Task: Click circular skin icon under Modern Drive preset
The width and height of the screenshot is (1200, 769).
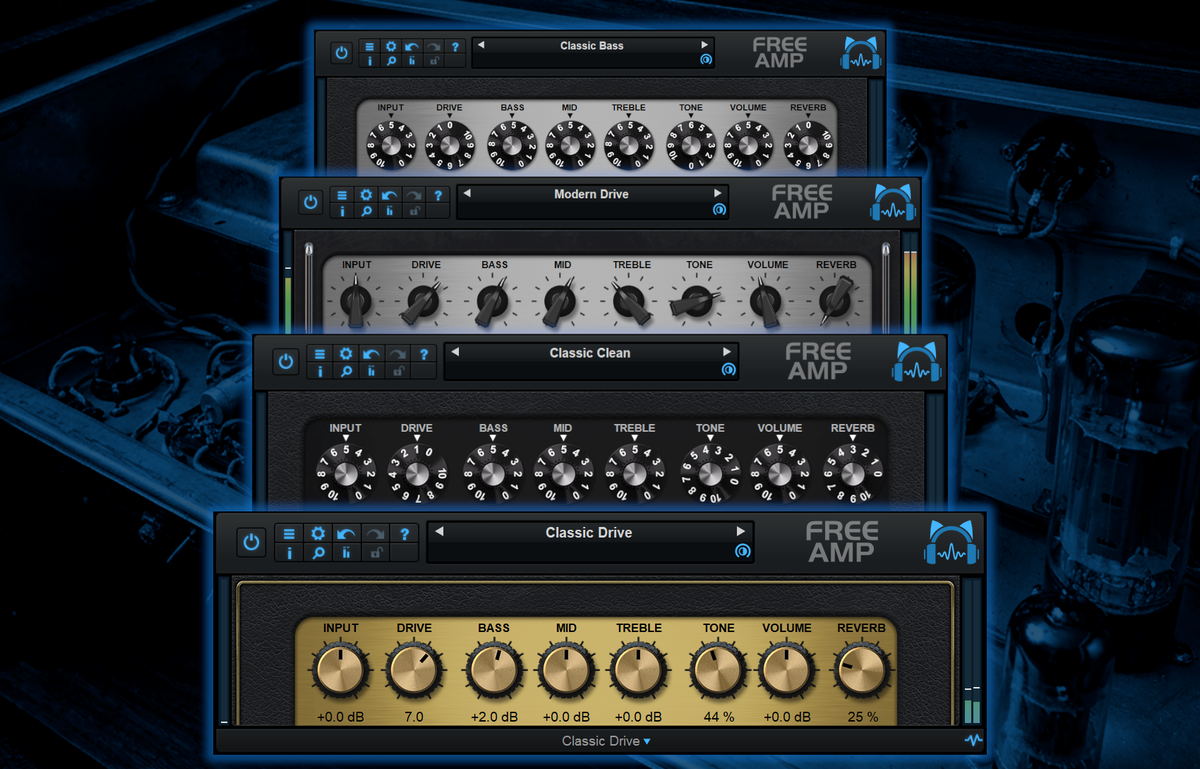Action: tap(718, 210)
